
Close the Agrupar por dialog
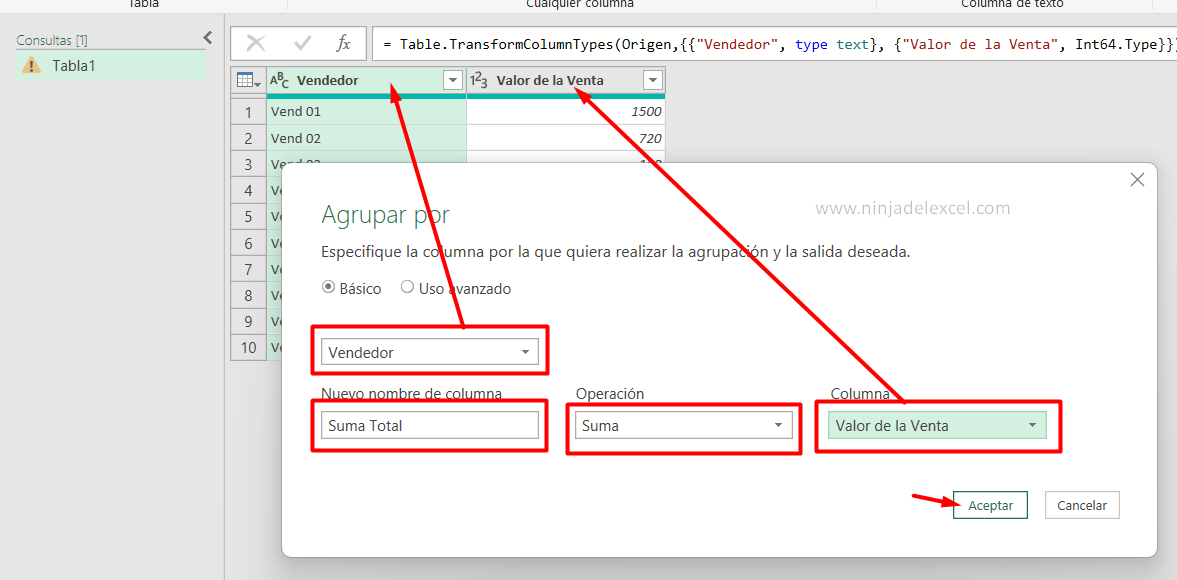(x=1137, y=180)
